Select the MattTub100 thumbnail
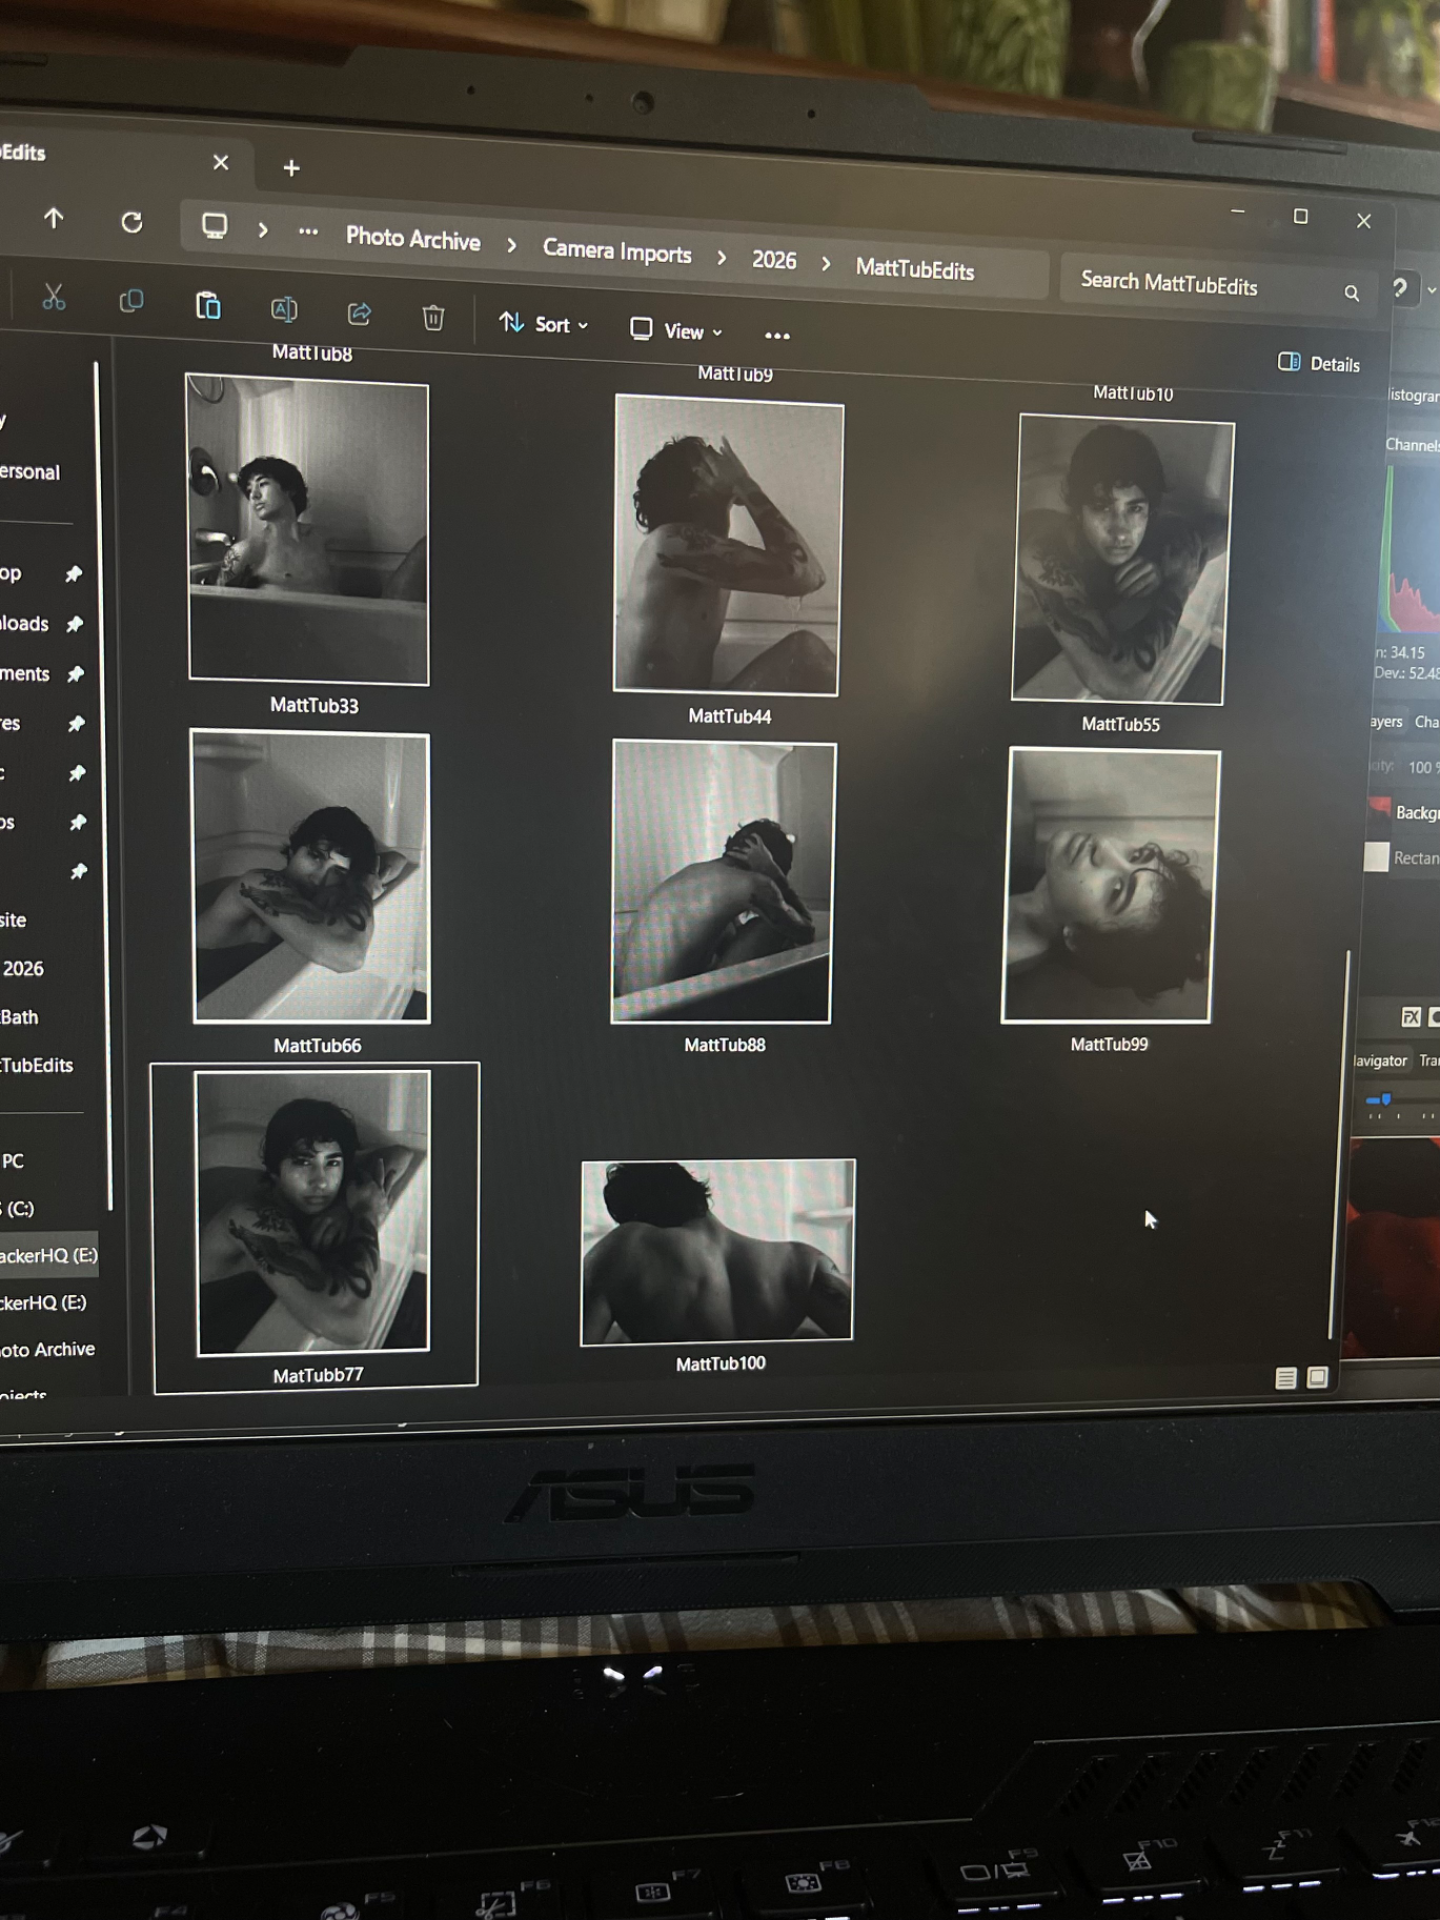 pyautogui.click(x=718, y=1251)
